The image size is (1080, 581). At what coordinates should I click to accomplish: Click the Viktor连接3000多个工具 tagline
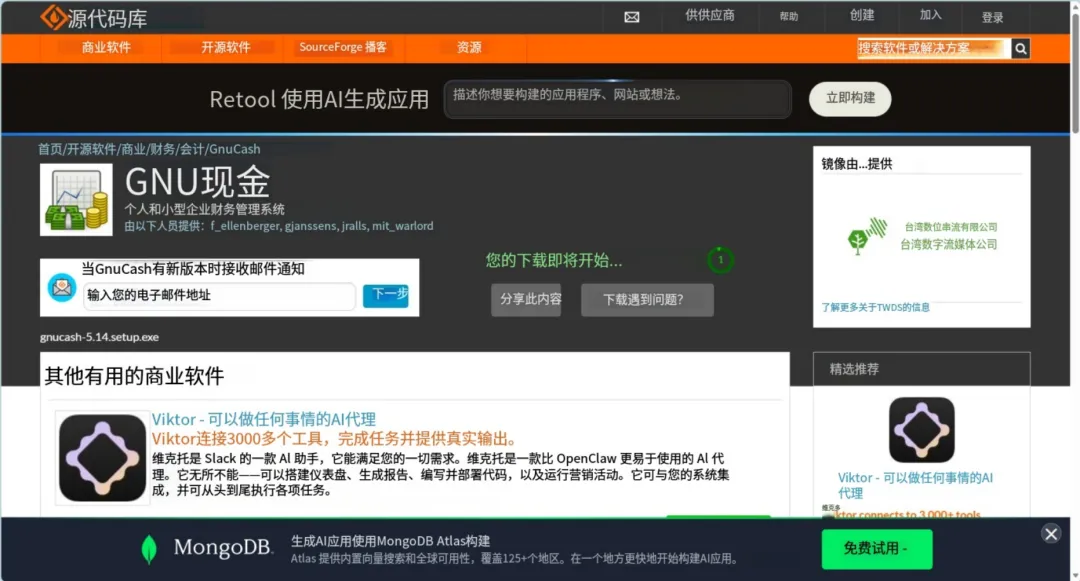click(334, 439)
